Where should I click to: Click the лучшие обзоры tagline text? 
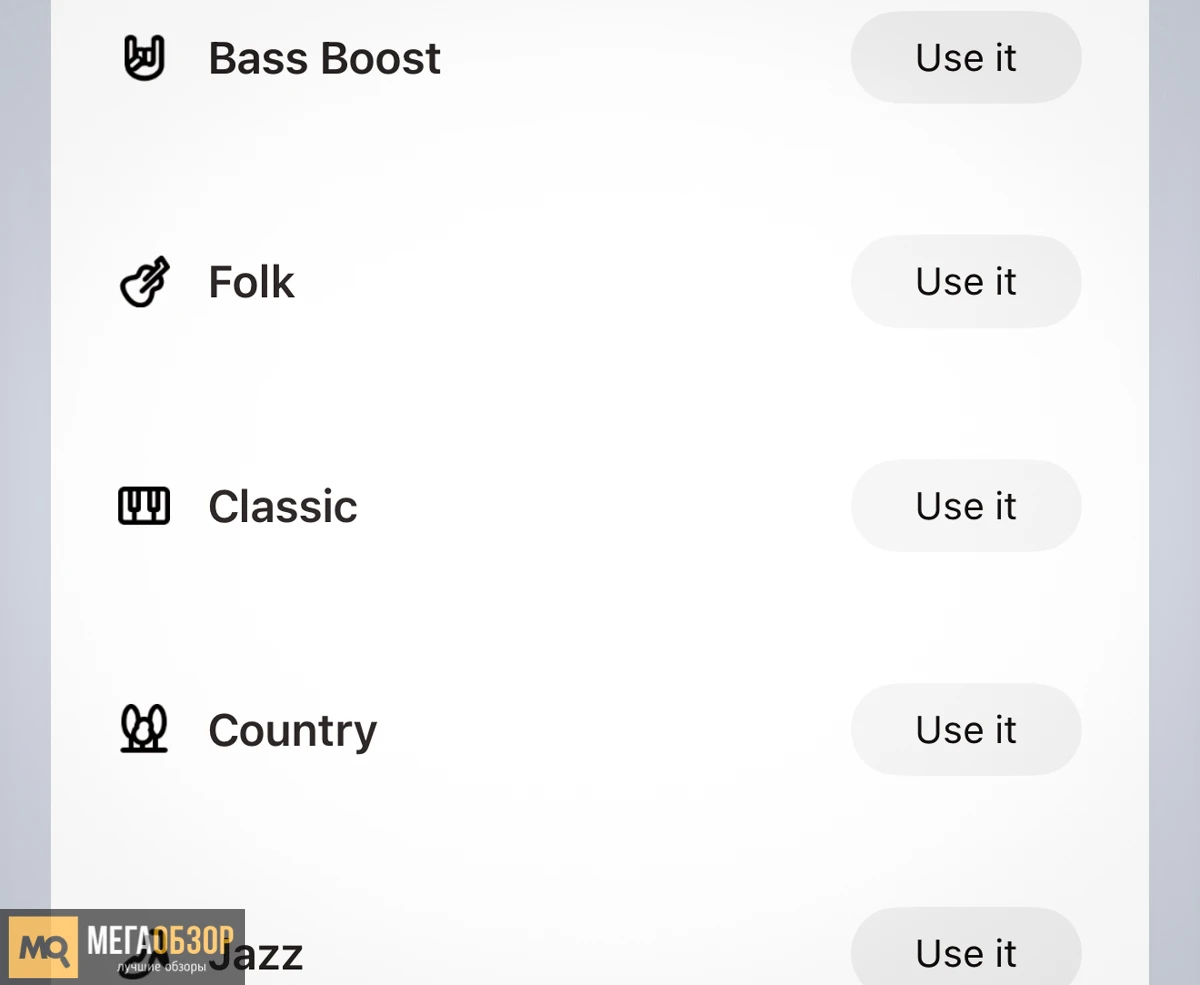click(x=161, y=967)
